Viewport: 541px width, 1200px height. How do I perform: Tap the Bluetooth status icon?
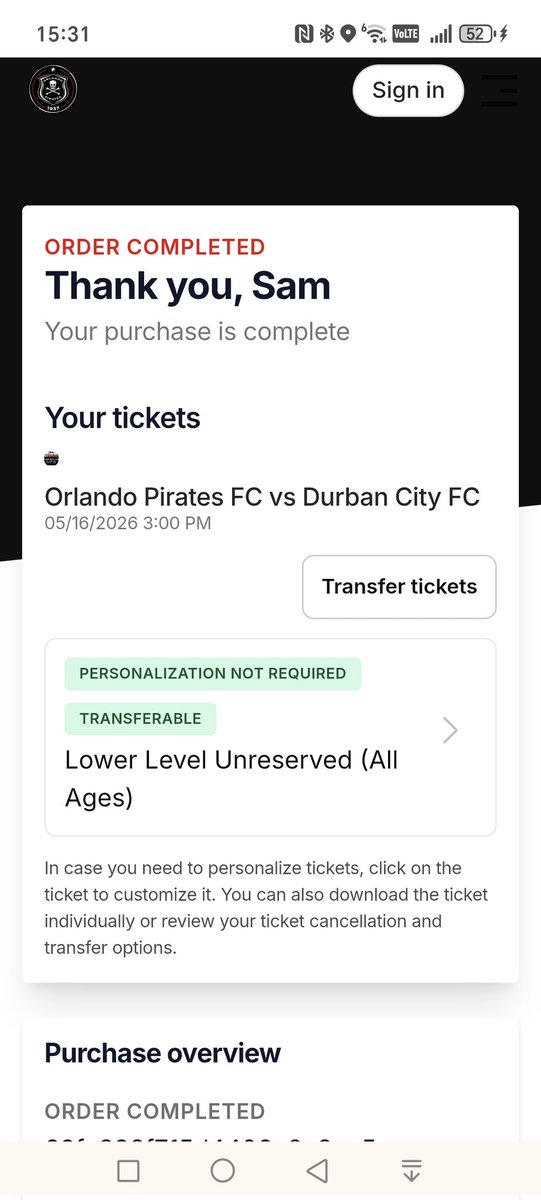tap(326, 34)
